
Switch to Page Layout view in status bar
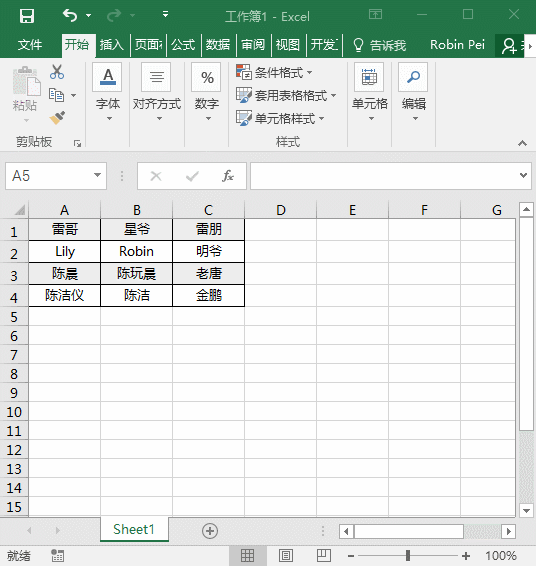[x=286, y=556]
